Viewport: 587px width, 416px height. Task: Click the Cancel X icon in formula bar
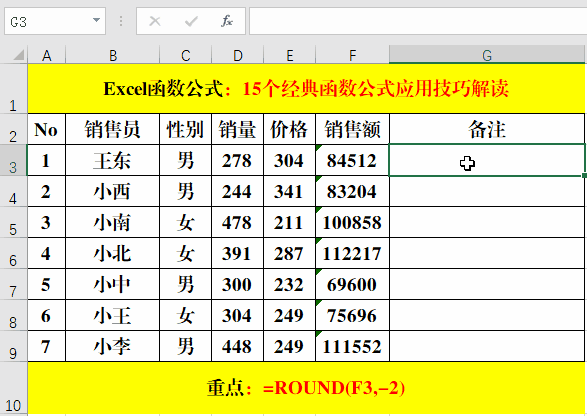pyautogui.click(x=155, y=21)
